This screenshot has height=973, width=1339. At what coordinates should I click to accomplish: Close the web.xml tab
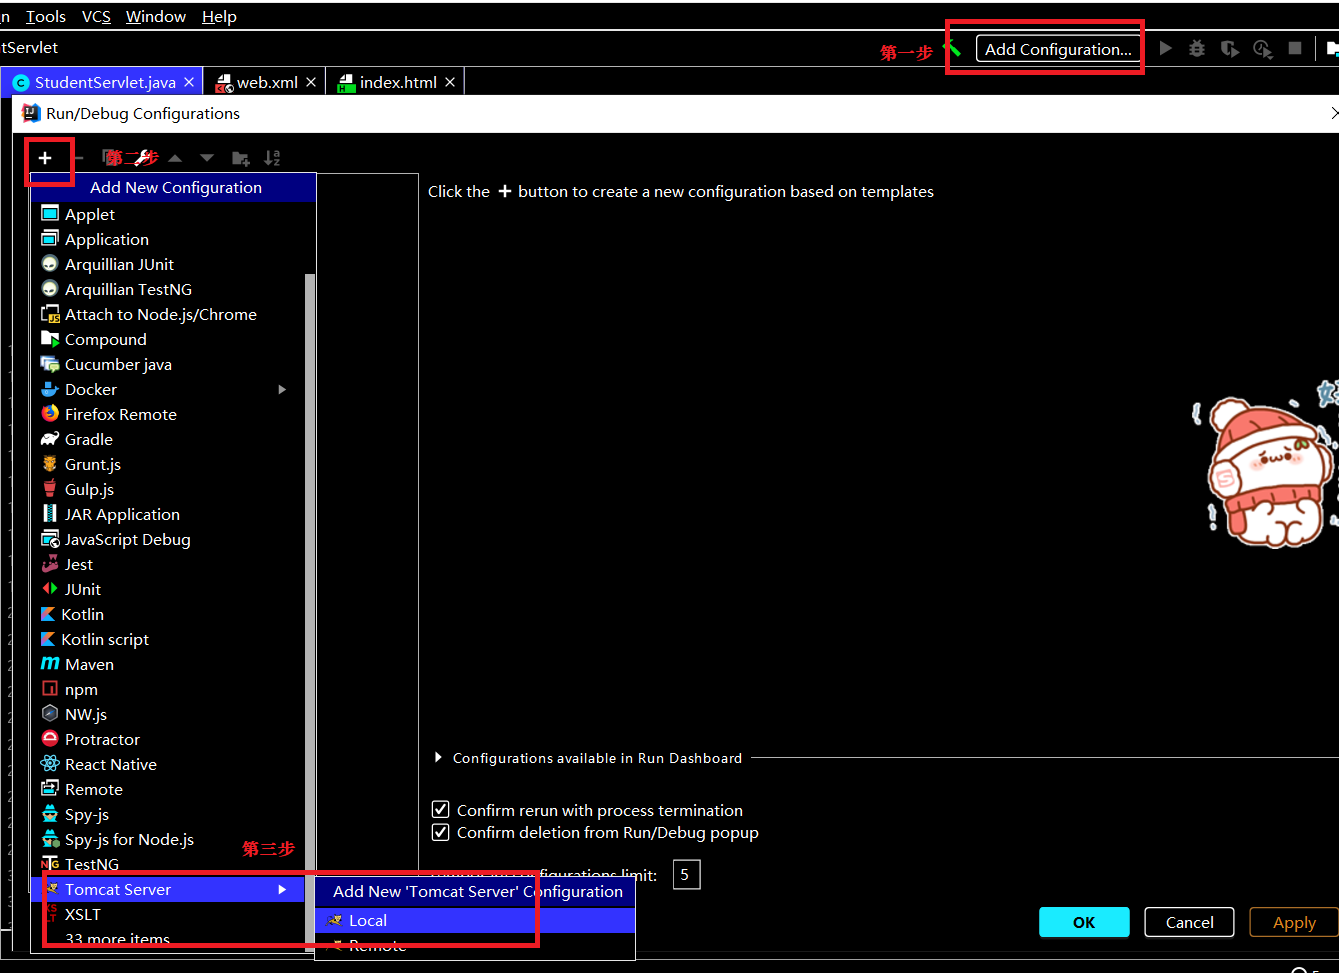[311, 82]
